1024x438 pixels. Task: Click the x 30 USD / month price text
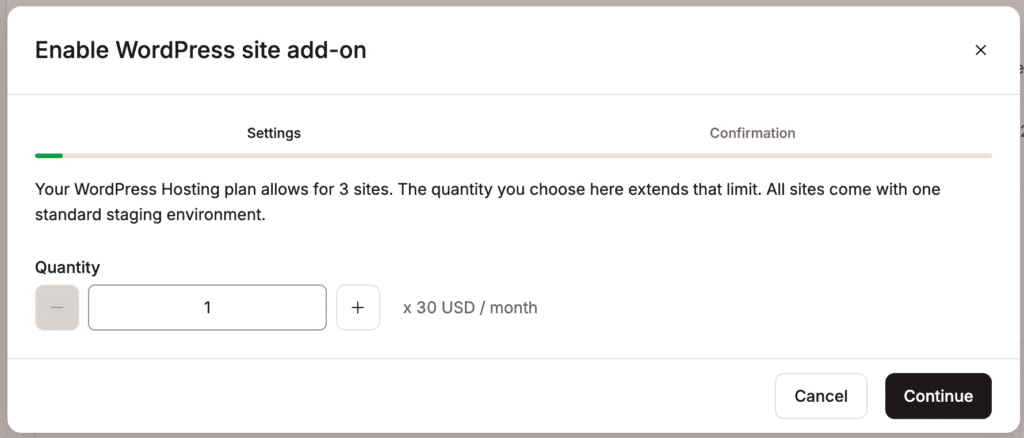coord(470,307)
